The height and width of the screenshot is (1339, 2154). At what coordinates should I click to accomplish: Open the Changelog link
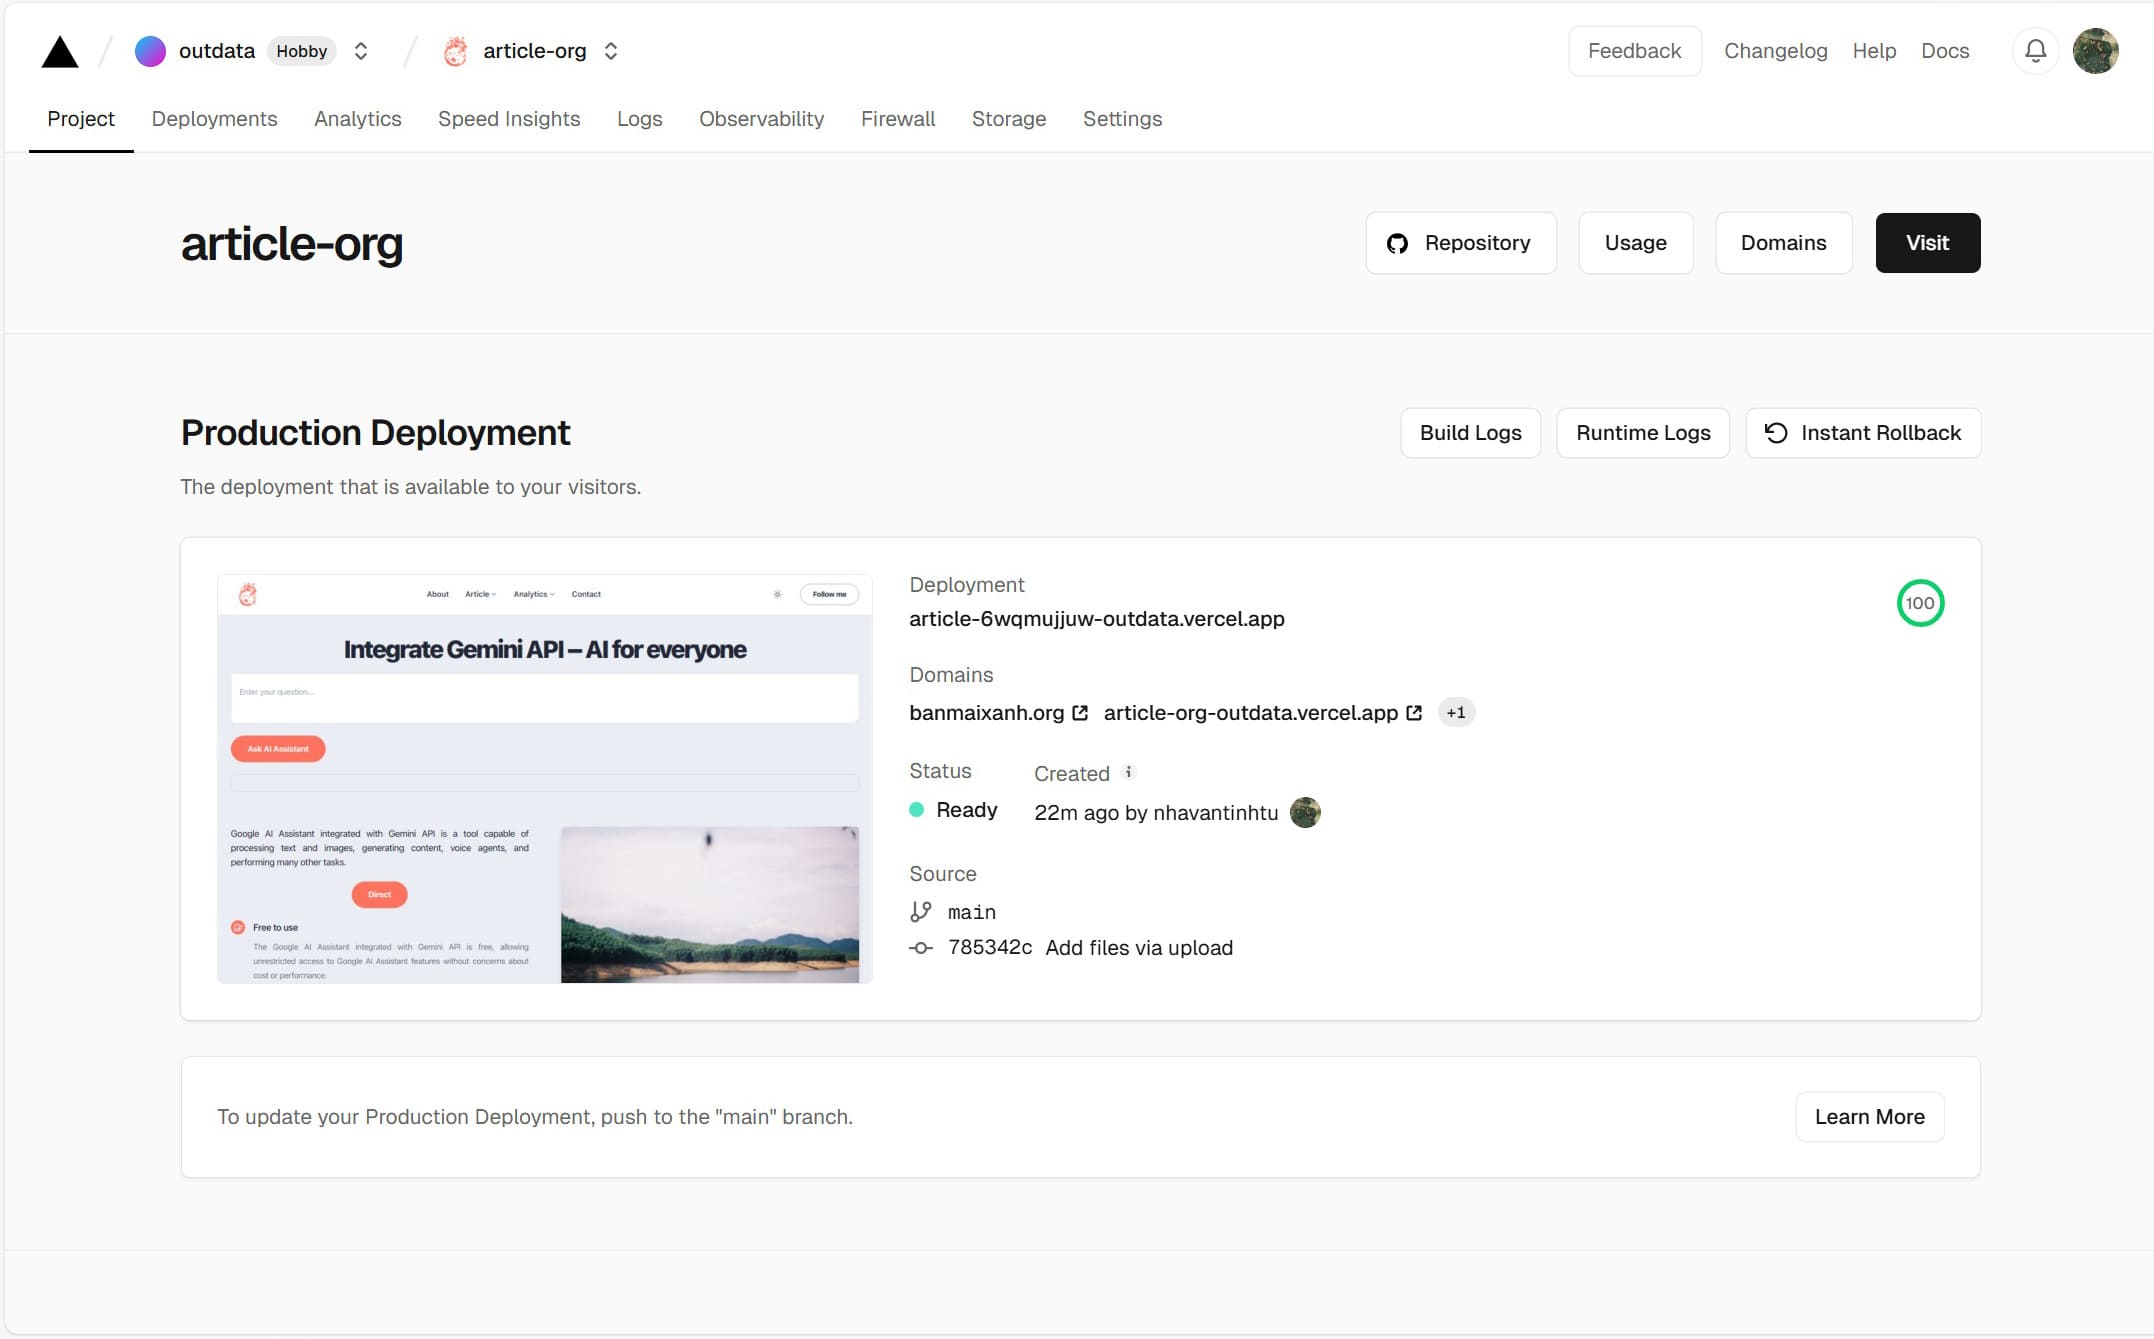[x=1776, y=51]
